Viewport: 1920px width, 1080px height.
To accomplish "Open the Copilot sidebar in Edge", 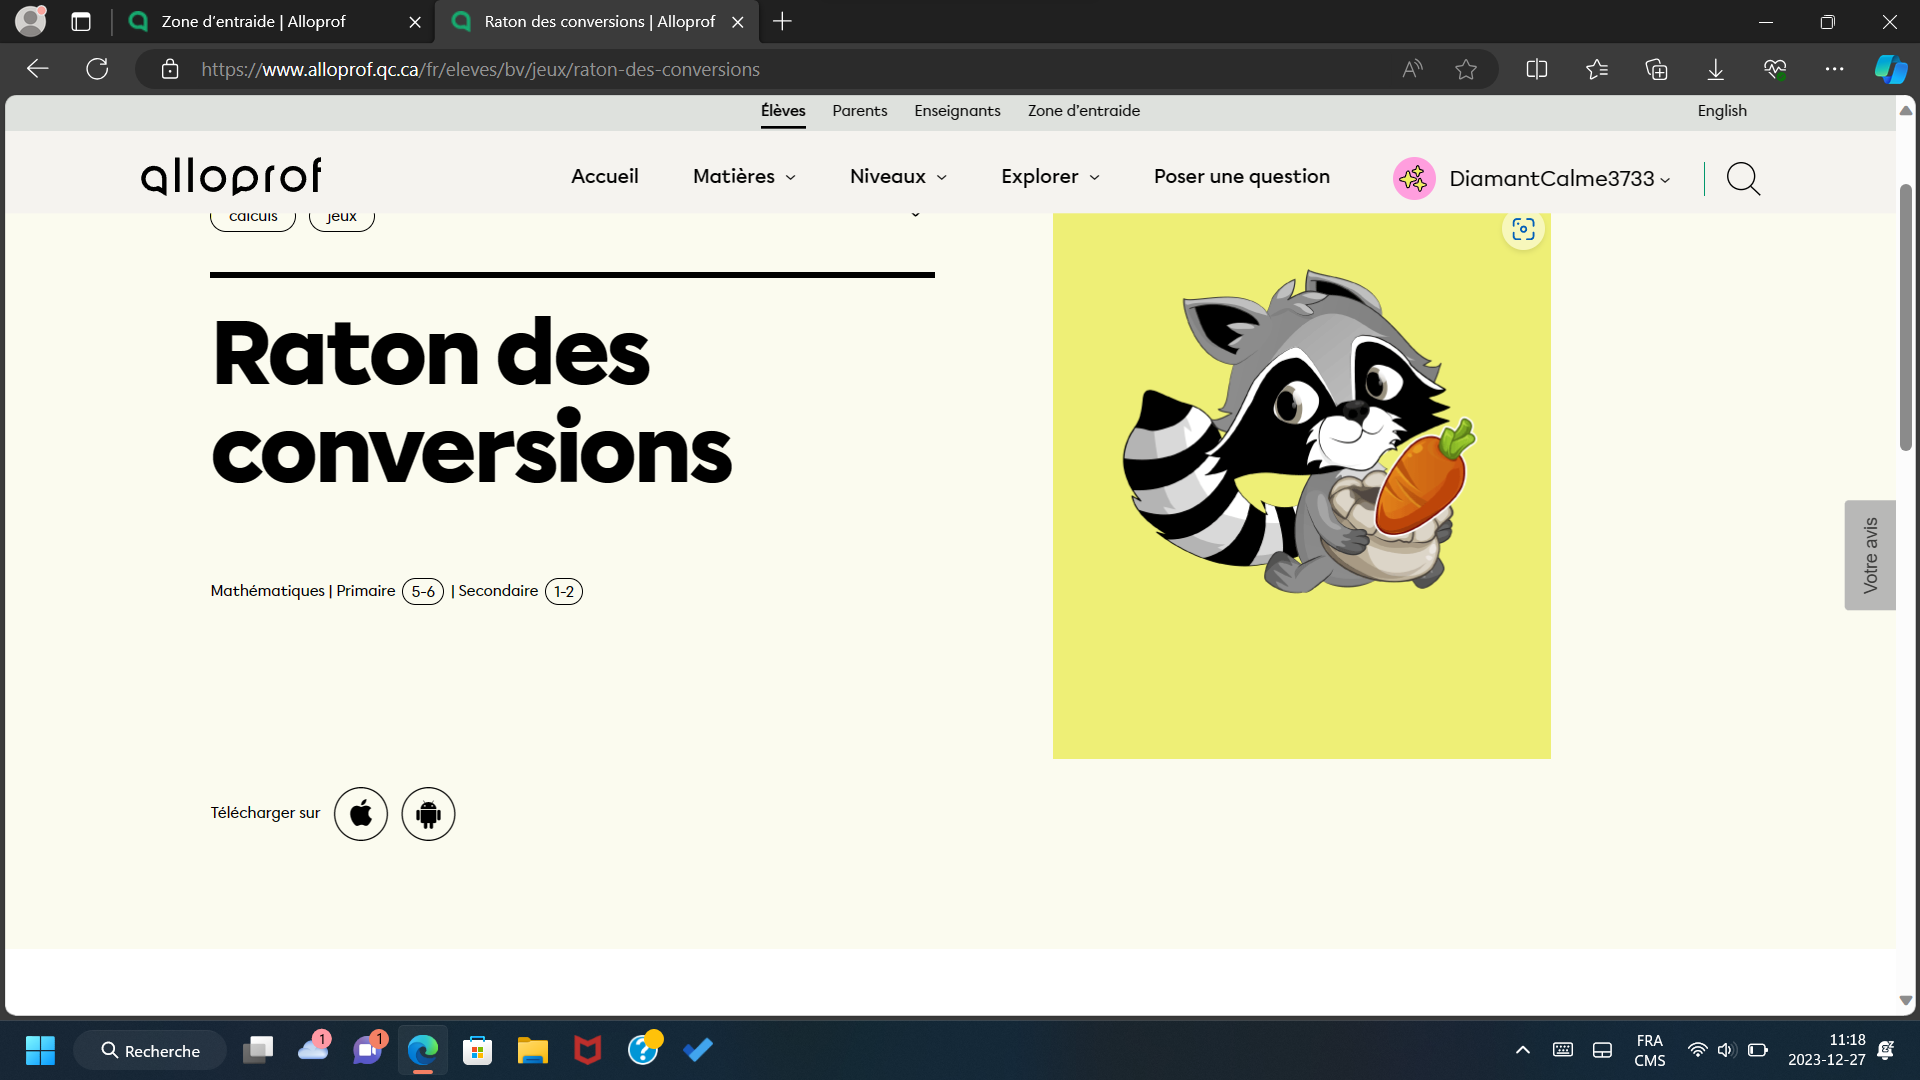I will (x=1889, y=69).
